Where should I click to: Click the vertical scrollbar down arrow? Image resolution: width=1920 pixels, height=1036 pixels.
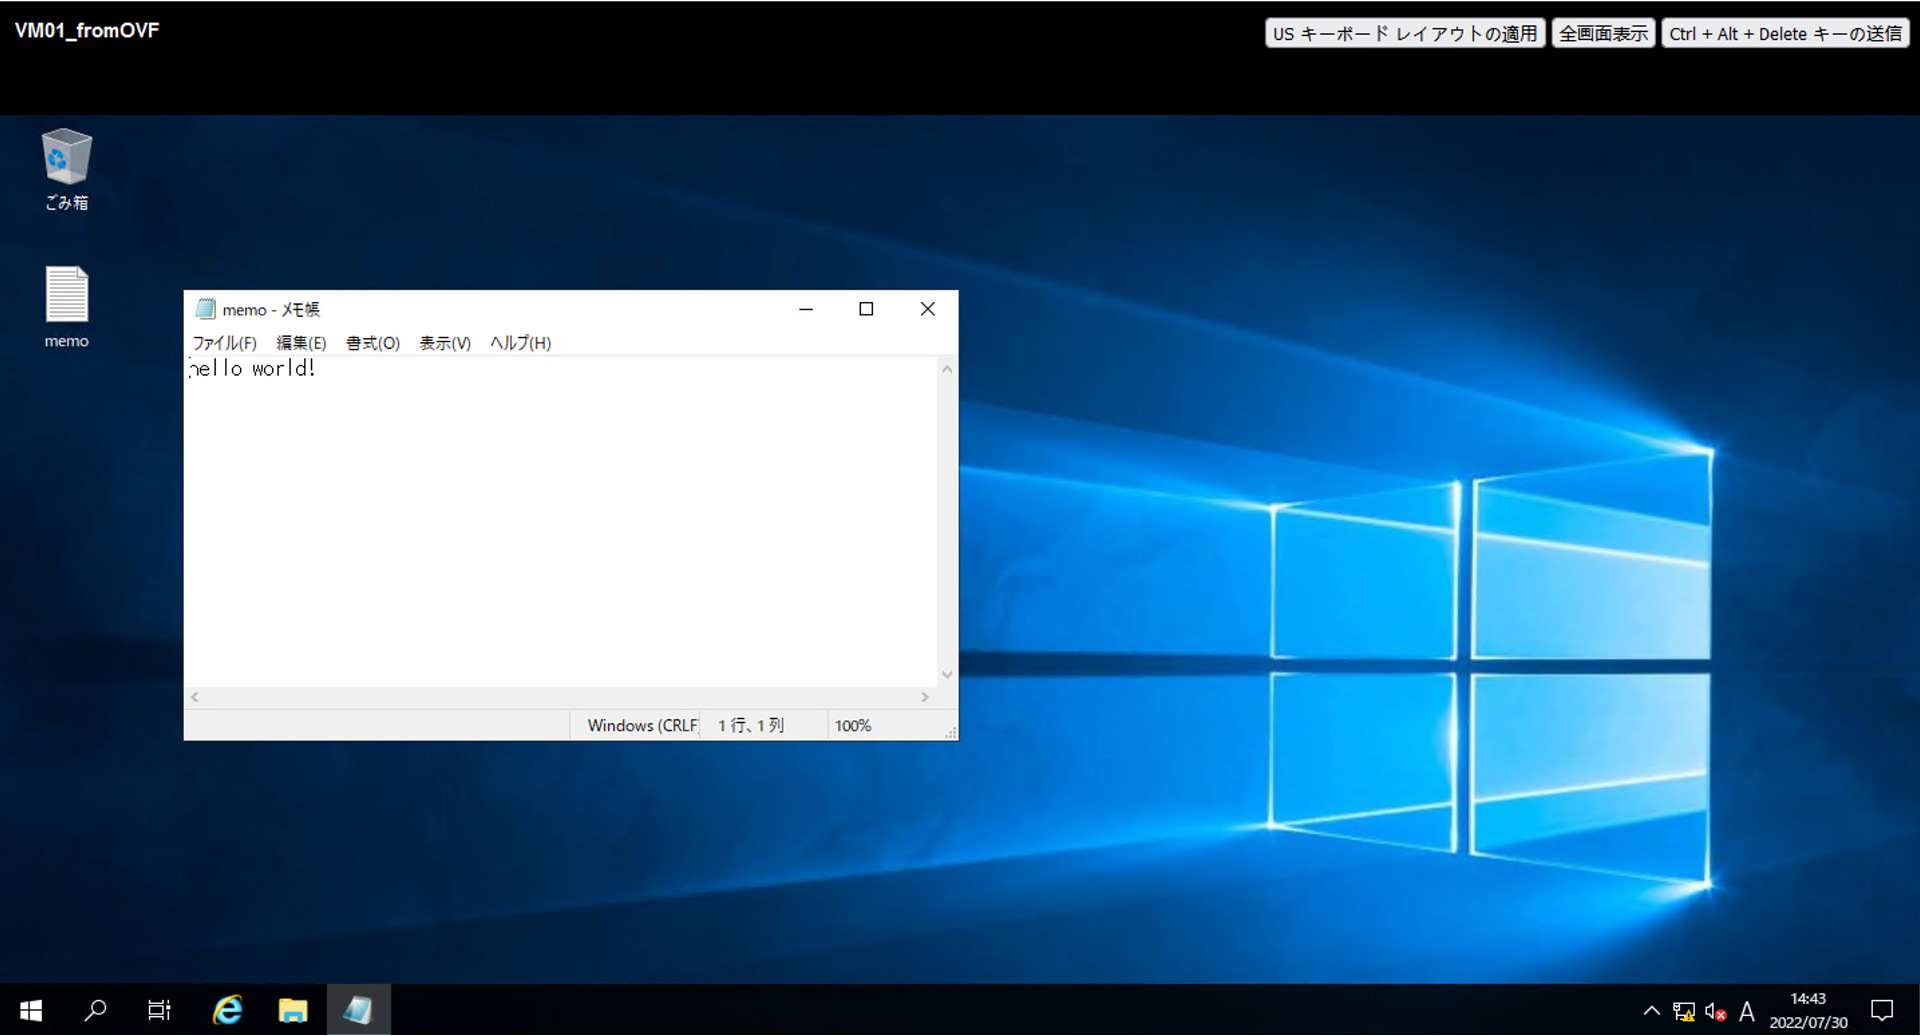[x=947, y=675]
